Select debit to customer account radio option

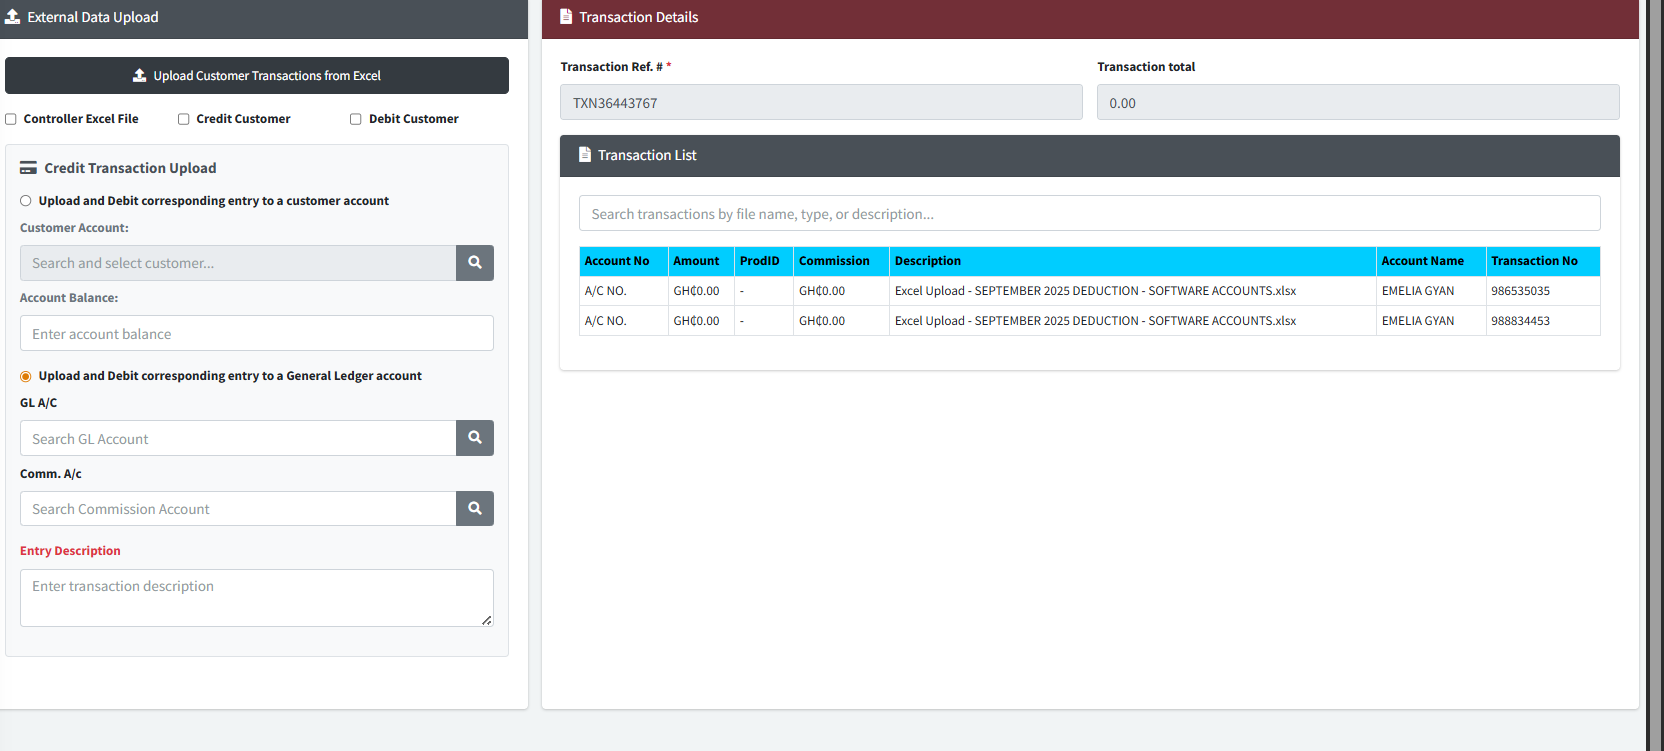click(x=26, y=201)
